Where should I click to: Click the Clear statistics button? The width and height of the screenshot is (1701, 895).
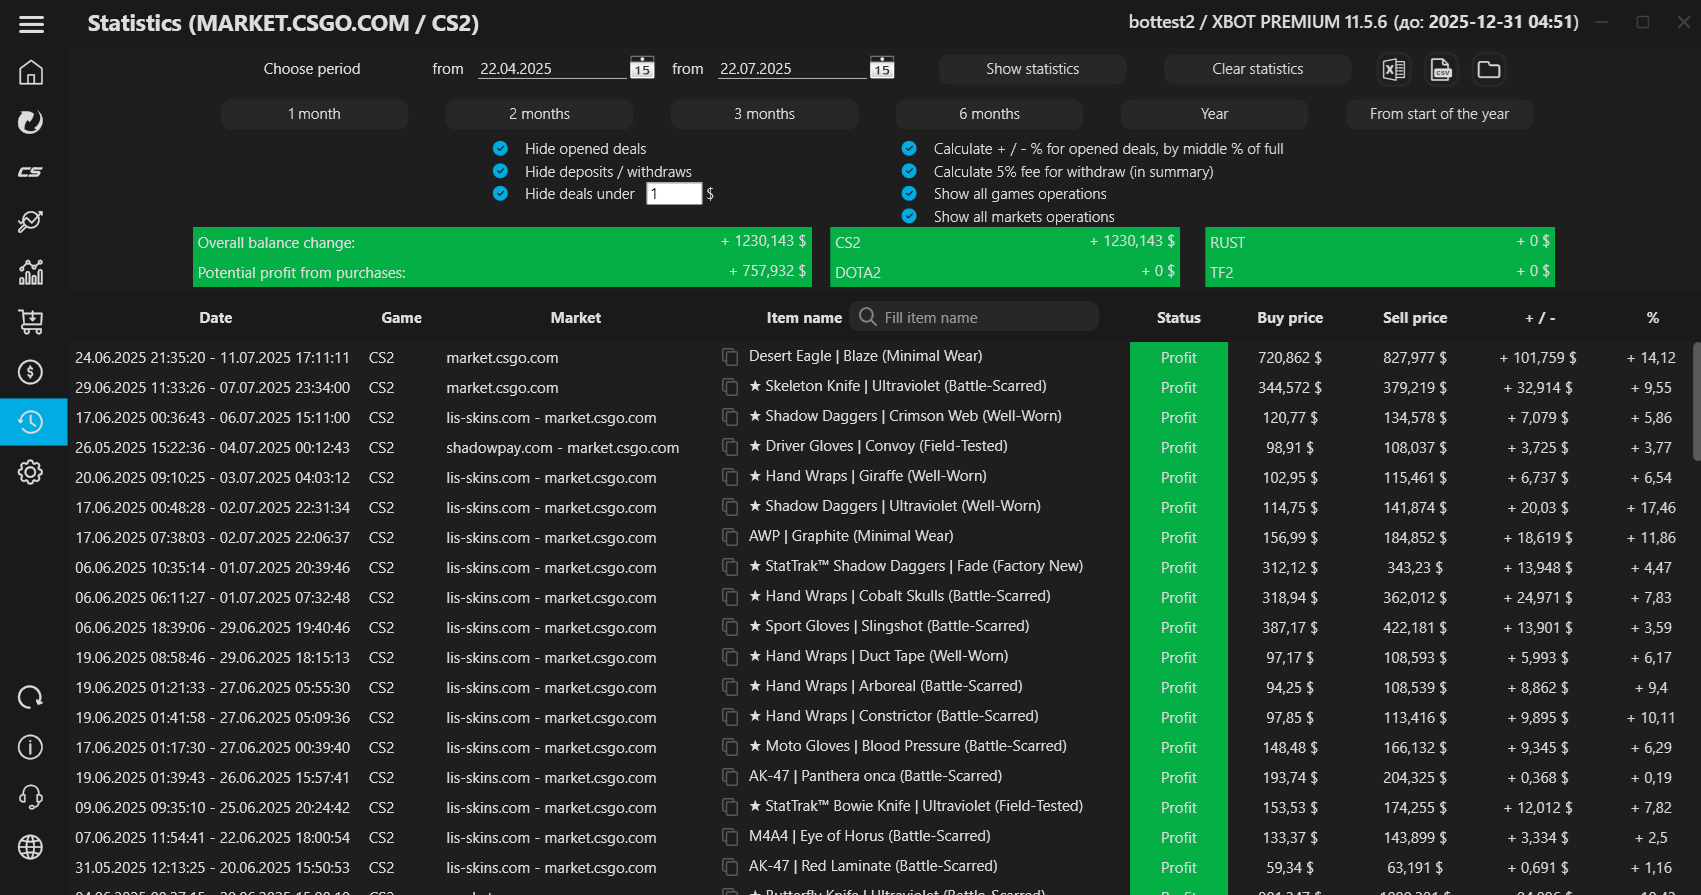(x=1257, y=69)
